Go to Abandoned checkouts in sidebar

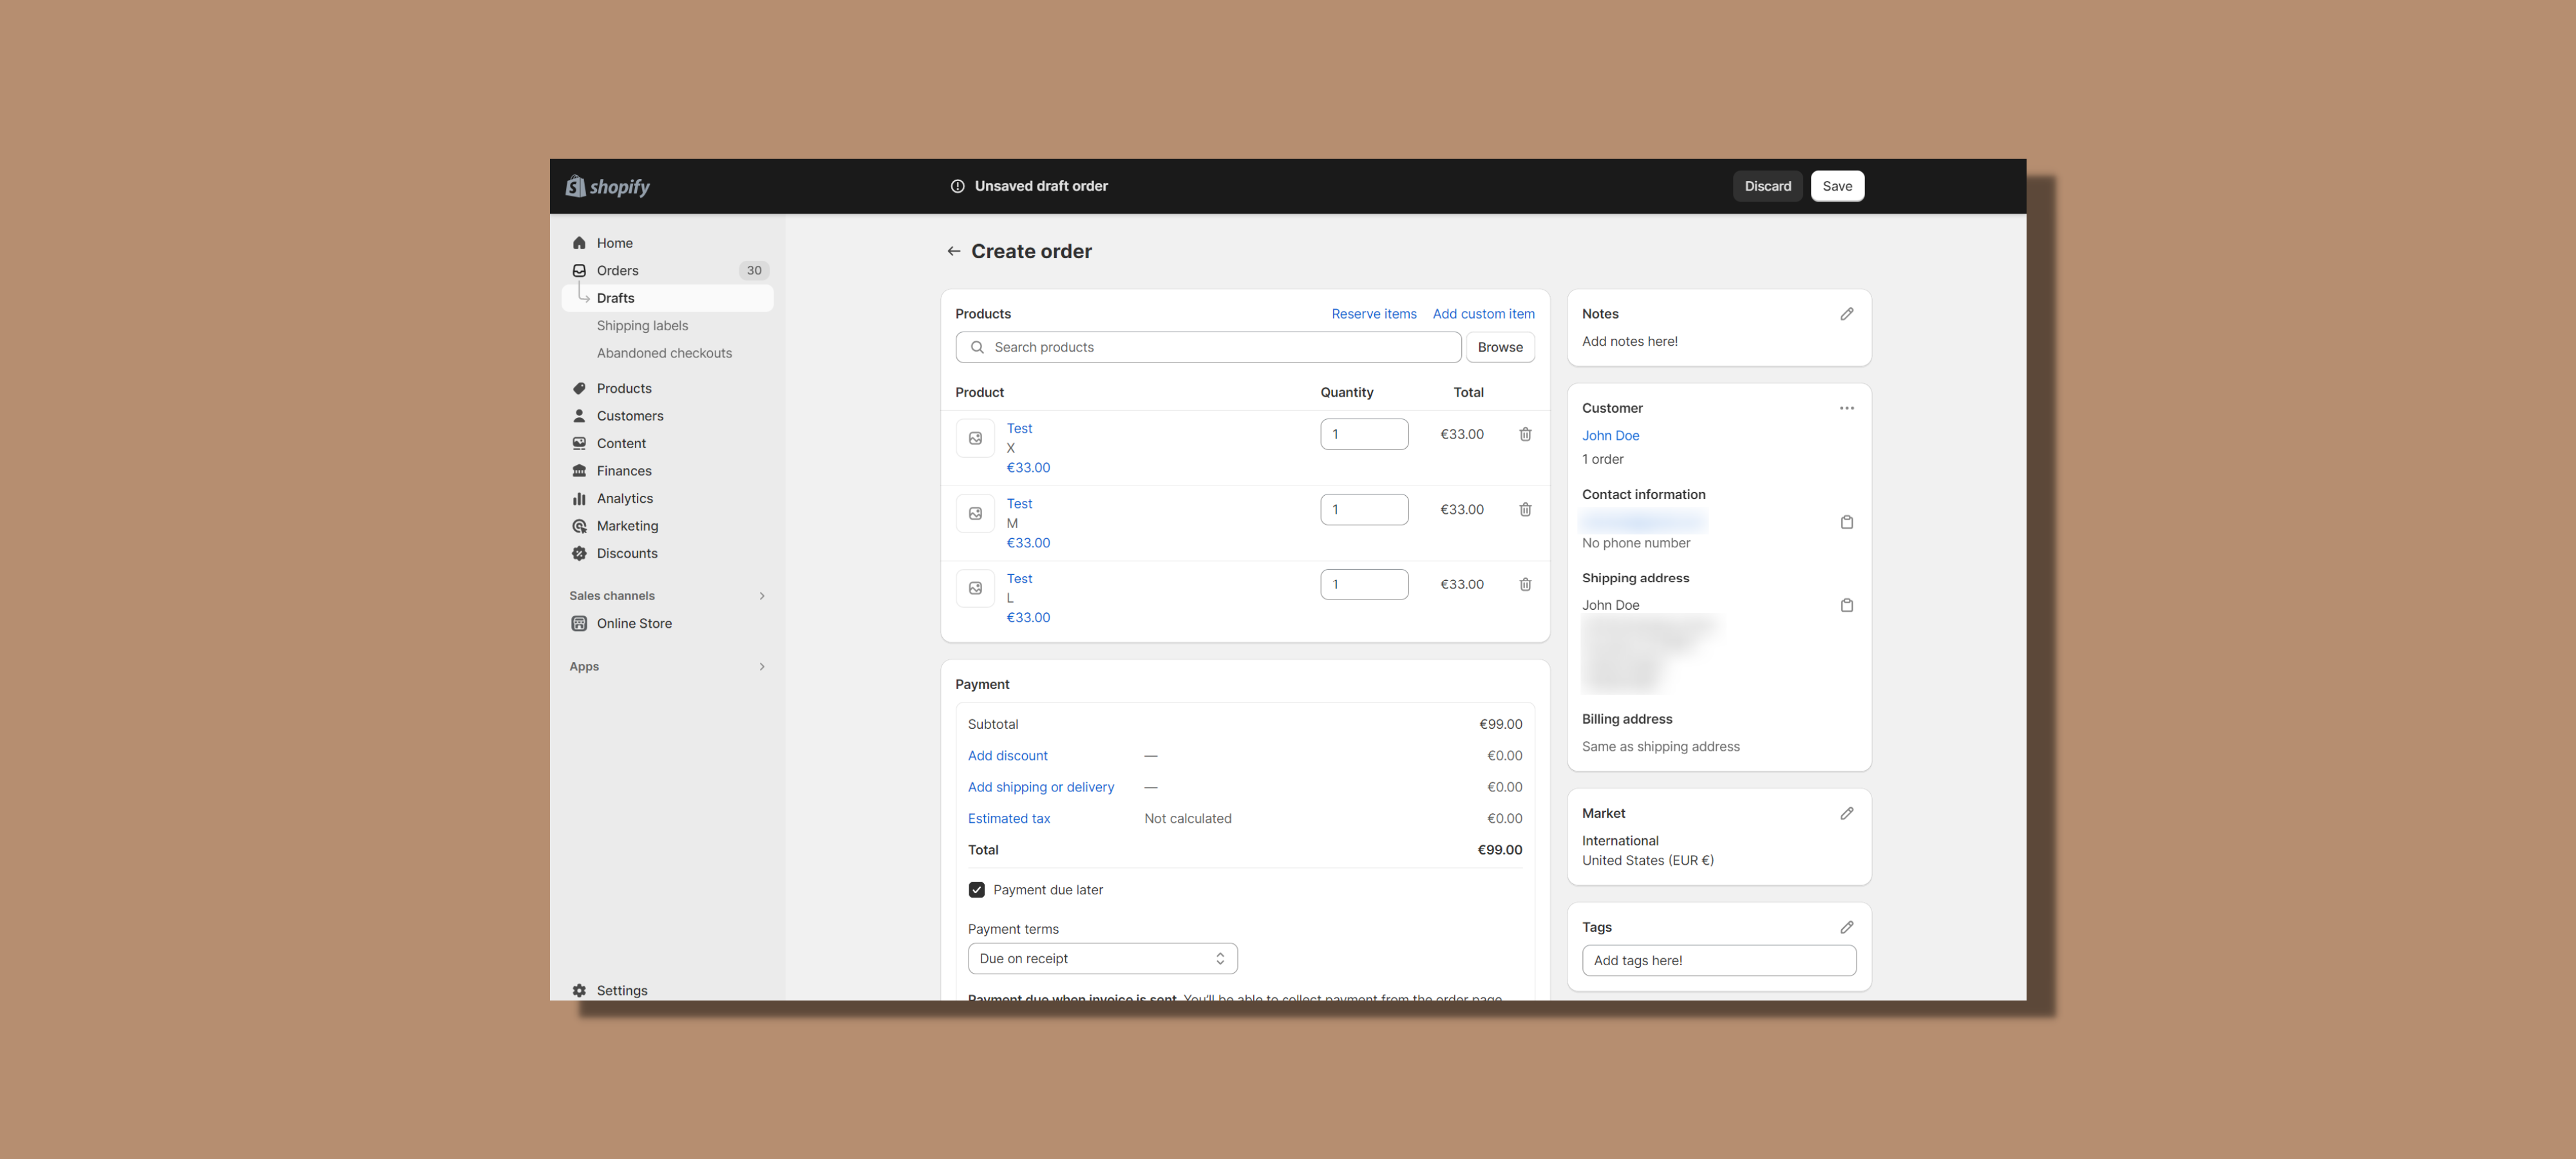point(664,353)
